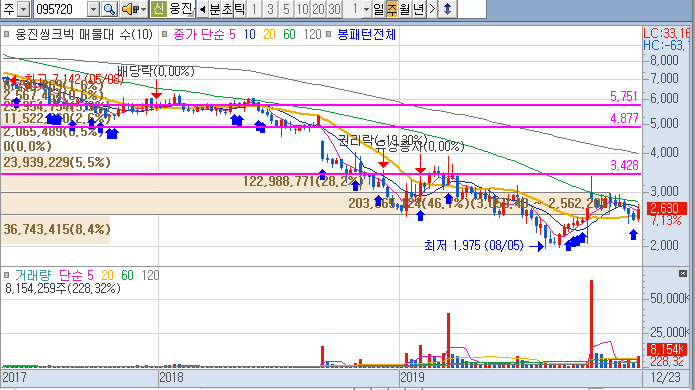Click the 5,751 magenta price level label
695x390 pixels.
coord(624,96)
